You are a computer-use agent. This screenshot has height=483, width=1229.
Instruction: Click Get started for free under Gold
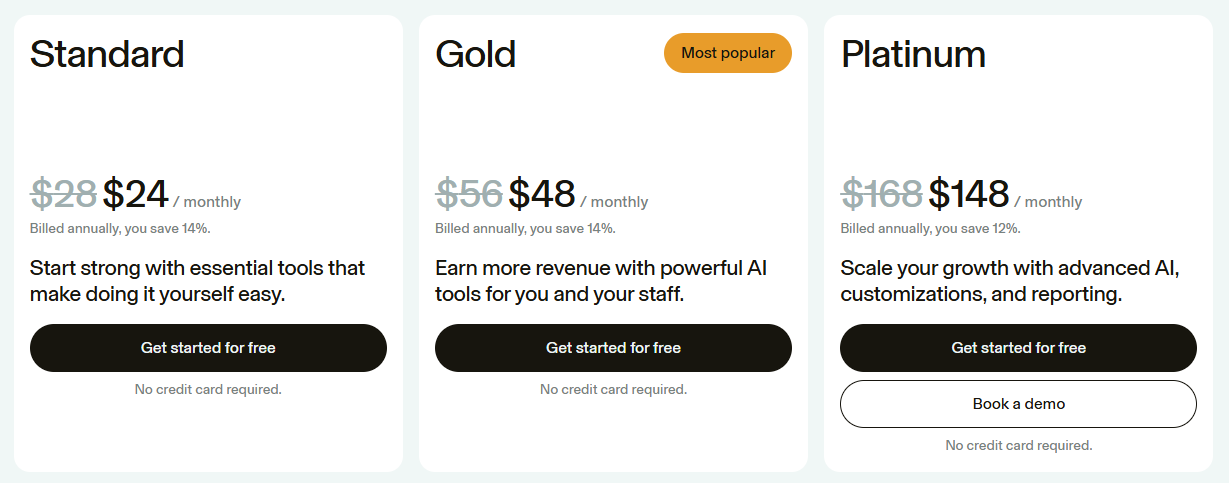pyautogui.click(x=613, y=348)
